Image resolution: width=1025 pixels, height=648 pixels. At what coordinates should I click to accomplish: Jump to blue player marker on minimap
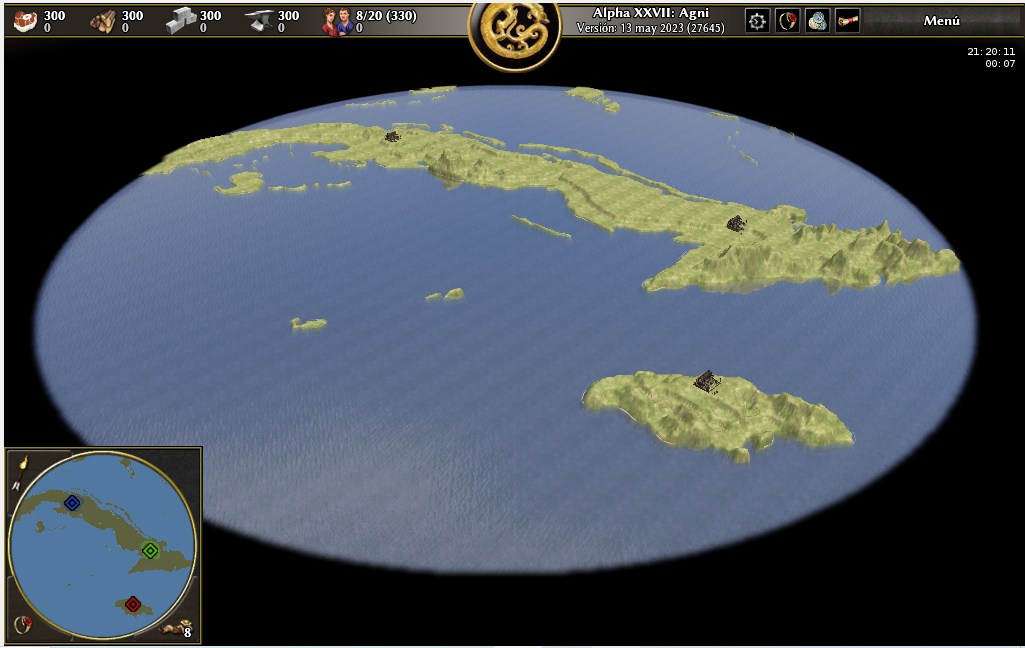point(72,502)
